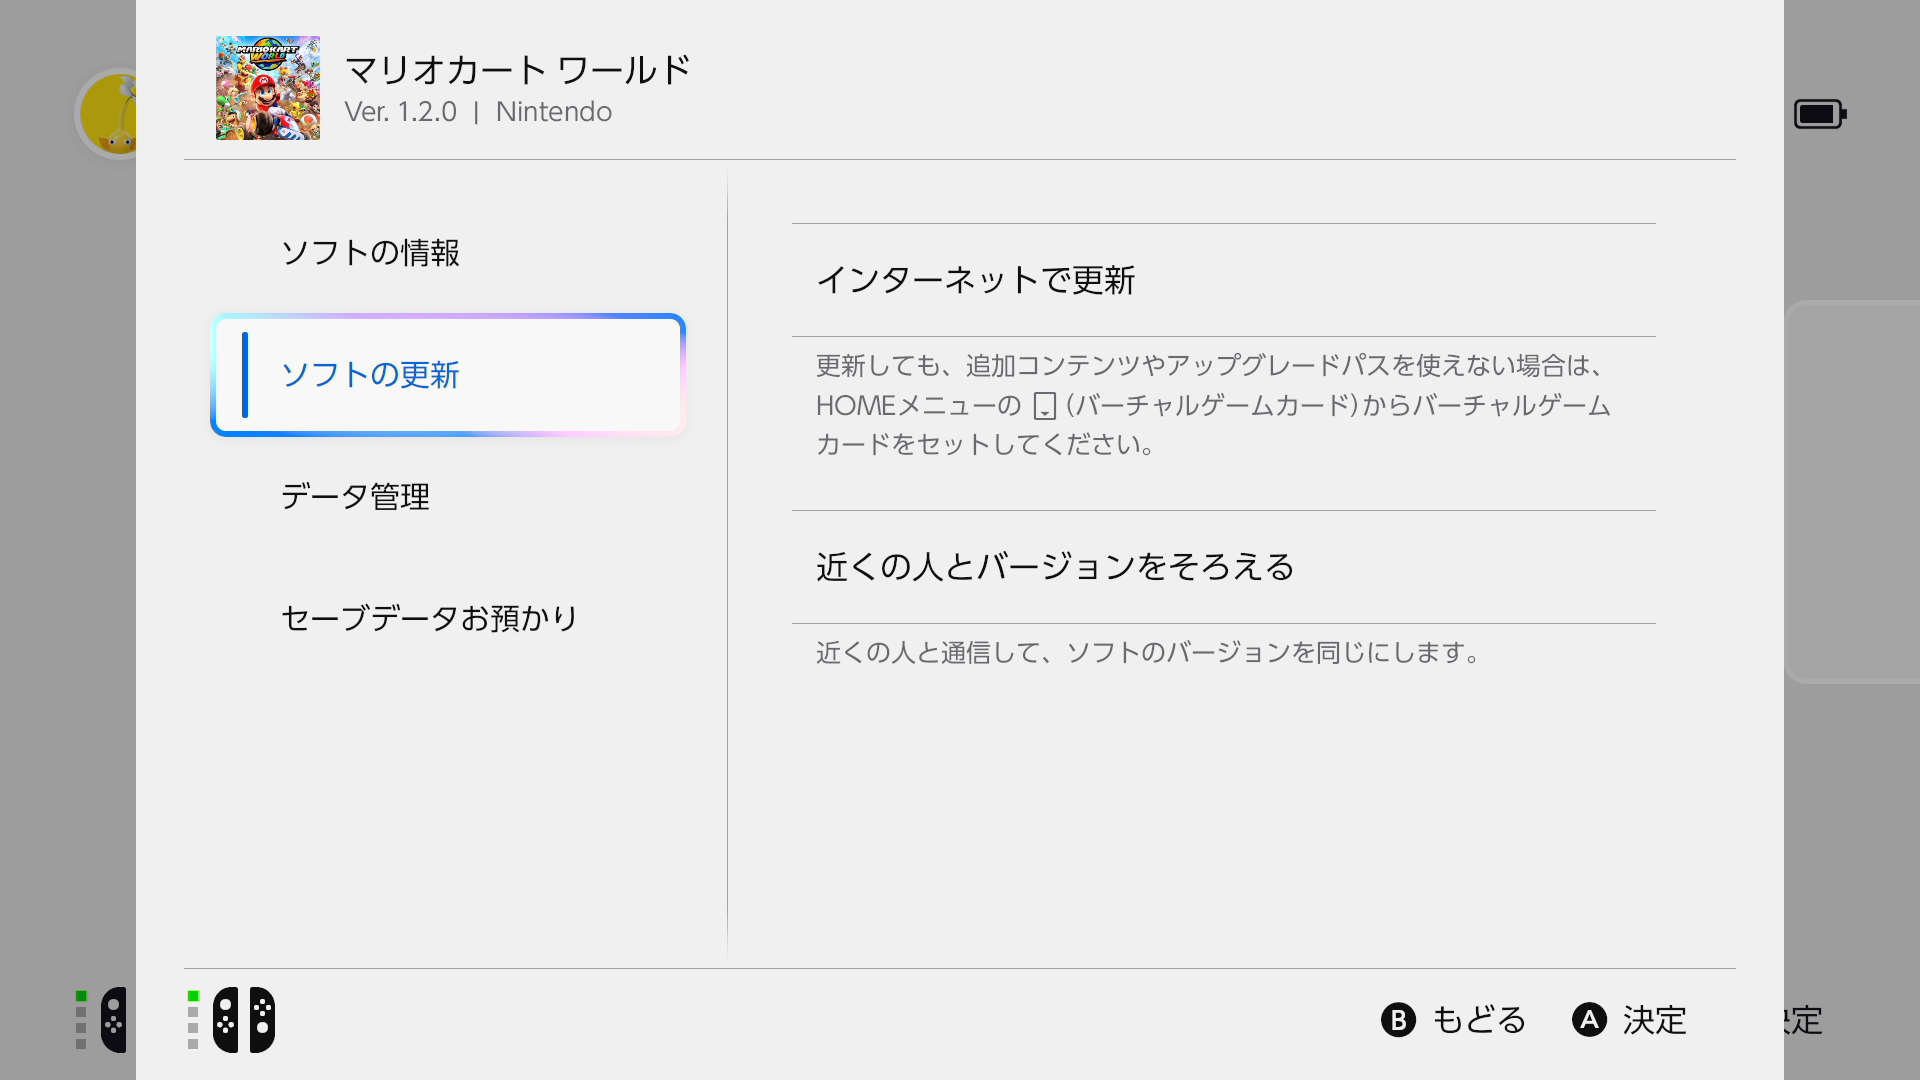Viewport: 1920px width, 1080px height.
Task: Click the 決定 confirm label
Action: click(x=1654, y=1020)
